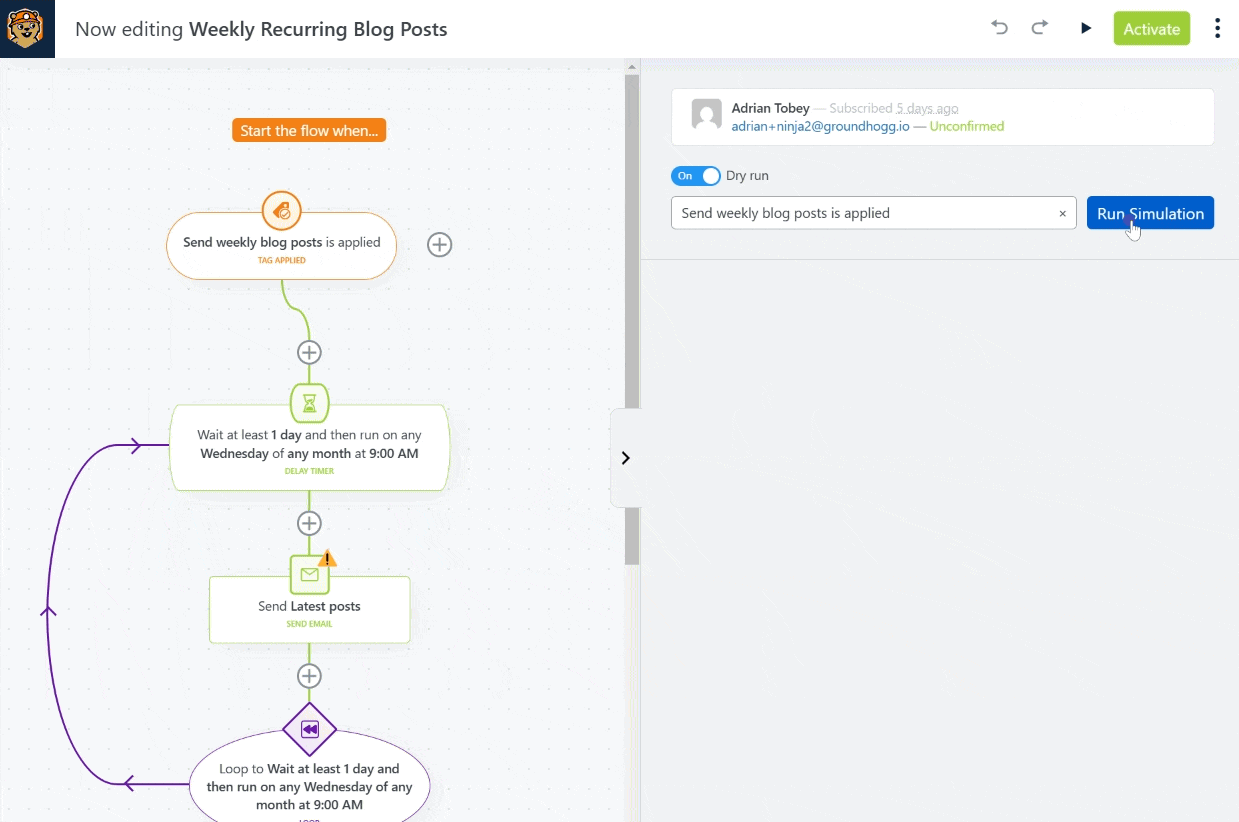1239x822 pixels.
Task: Toggle the Dry run switch off
Action: [696, 176]
